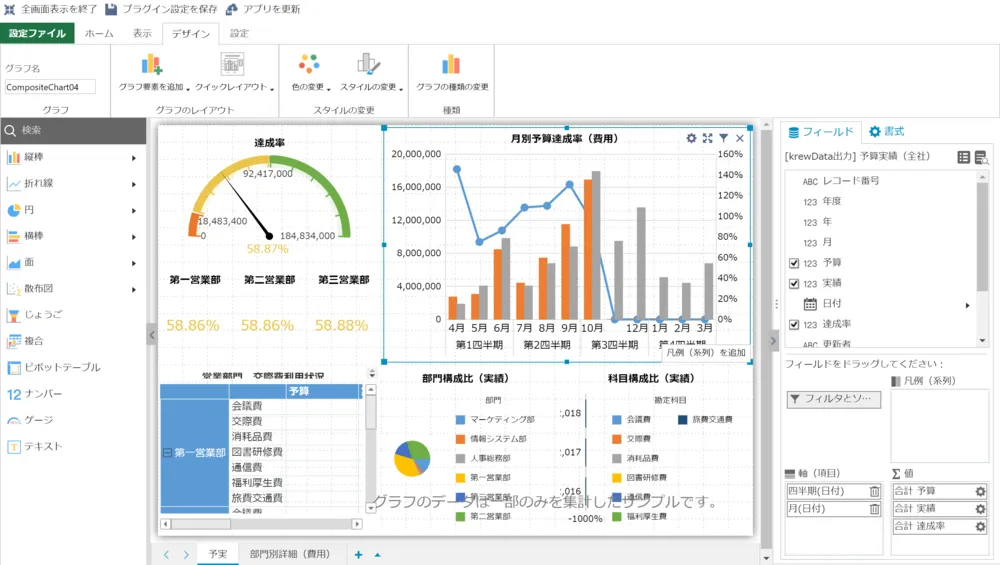This screenshot has height=565, width=1000.
Task: Collapse left chart palette panel
Action: (x=151, y=334)
